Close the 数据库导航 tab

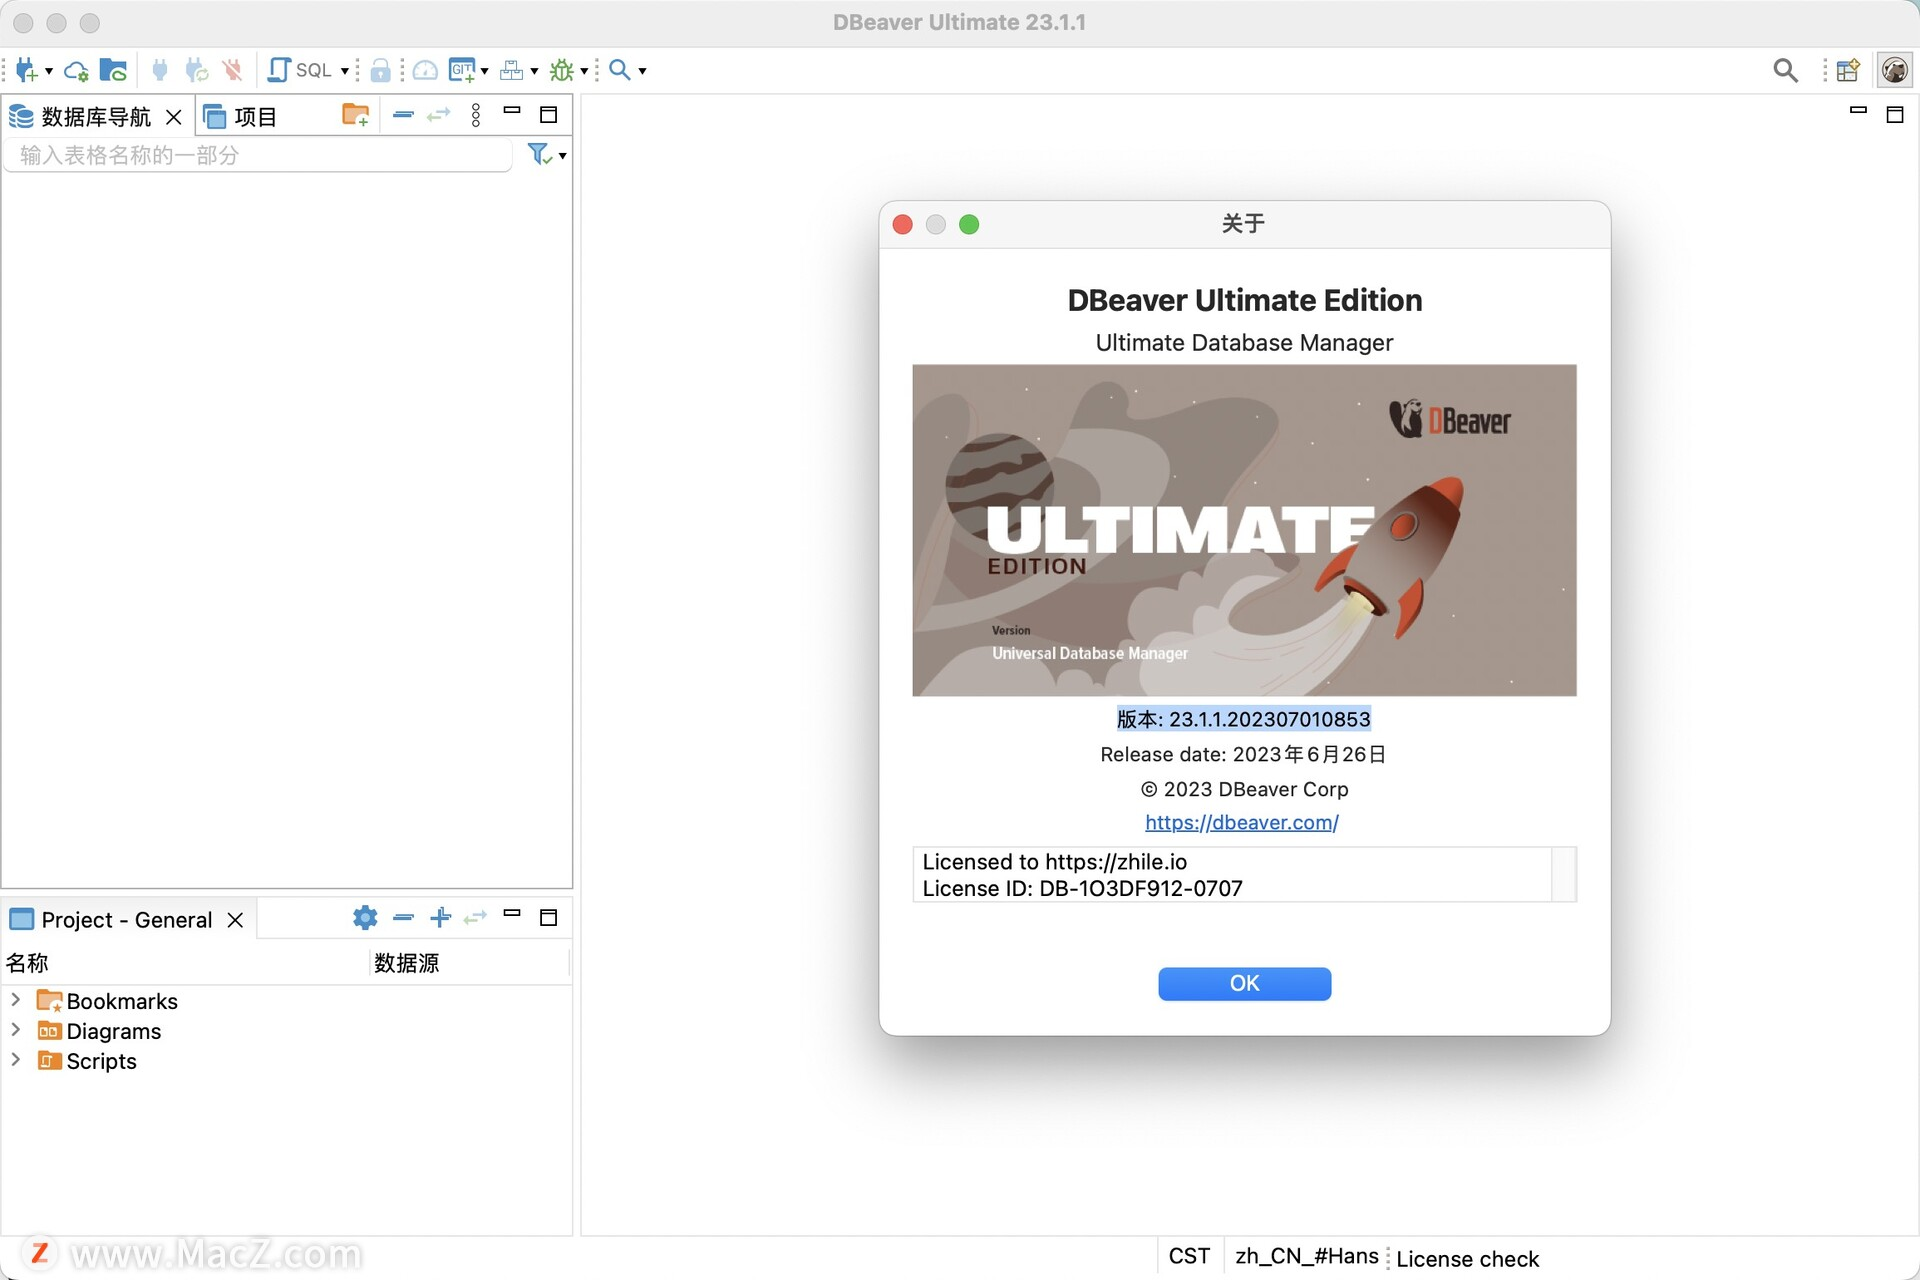coord(174,117)
